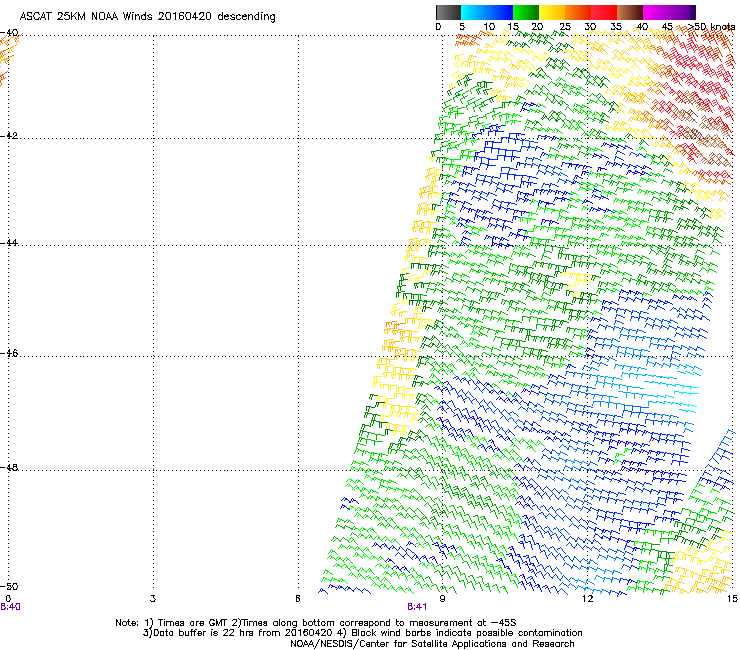Choose the red 30-35 knots legend color
The width and height of the screenshot is (740, 650).
pos(604,12)
